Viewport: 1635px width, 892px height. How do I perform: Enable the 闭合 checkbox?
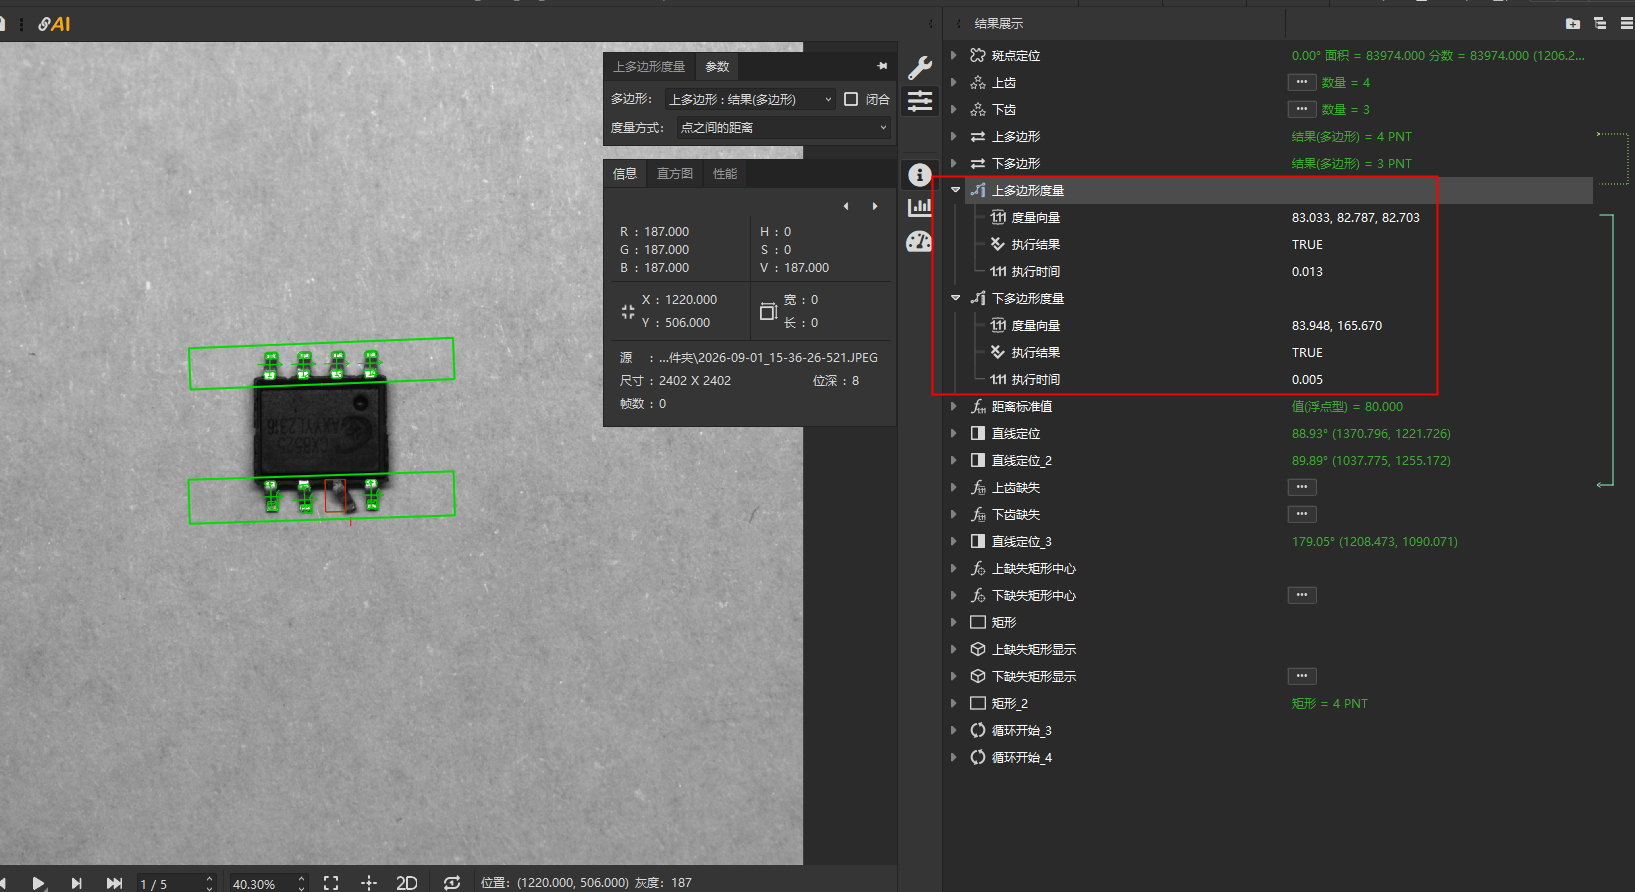[851, 99]
